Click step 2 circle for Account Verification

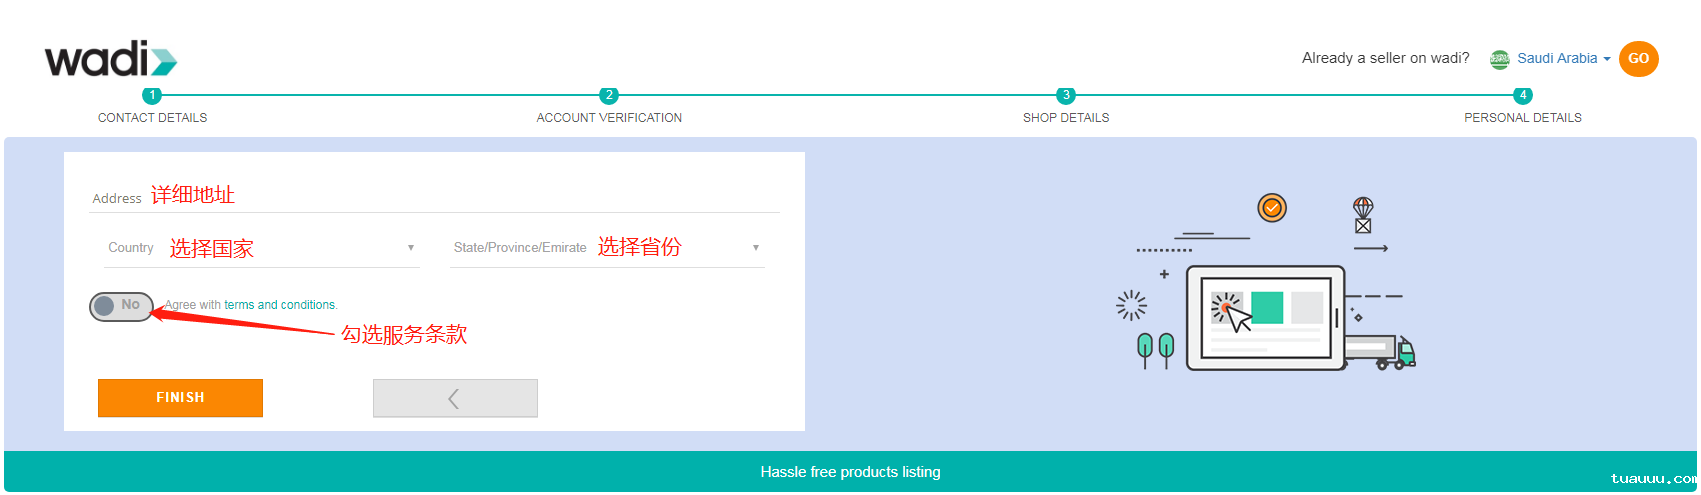tap(609, 96)
